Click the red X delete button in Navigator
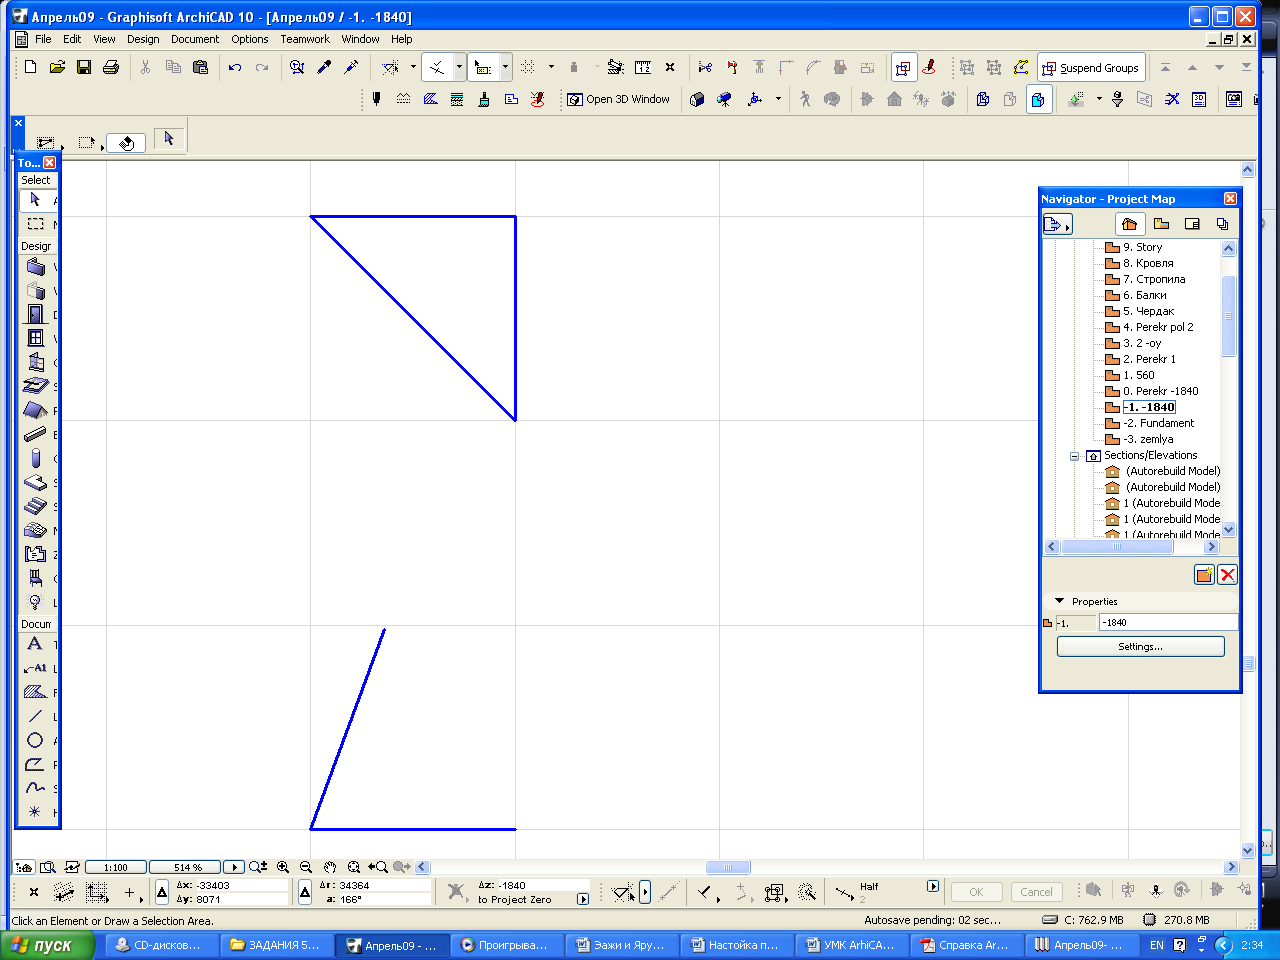This screenshot has width=1280, height=960. [x=1227, y=574]
